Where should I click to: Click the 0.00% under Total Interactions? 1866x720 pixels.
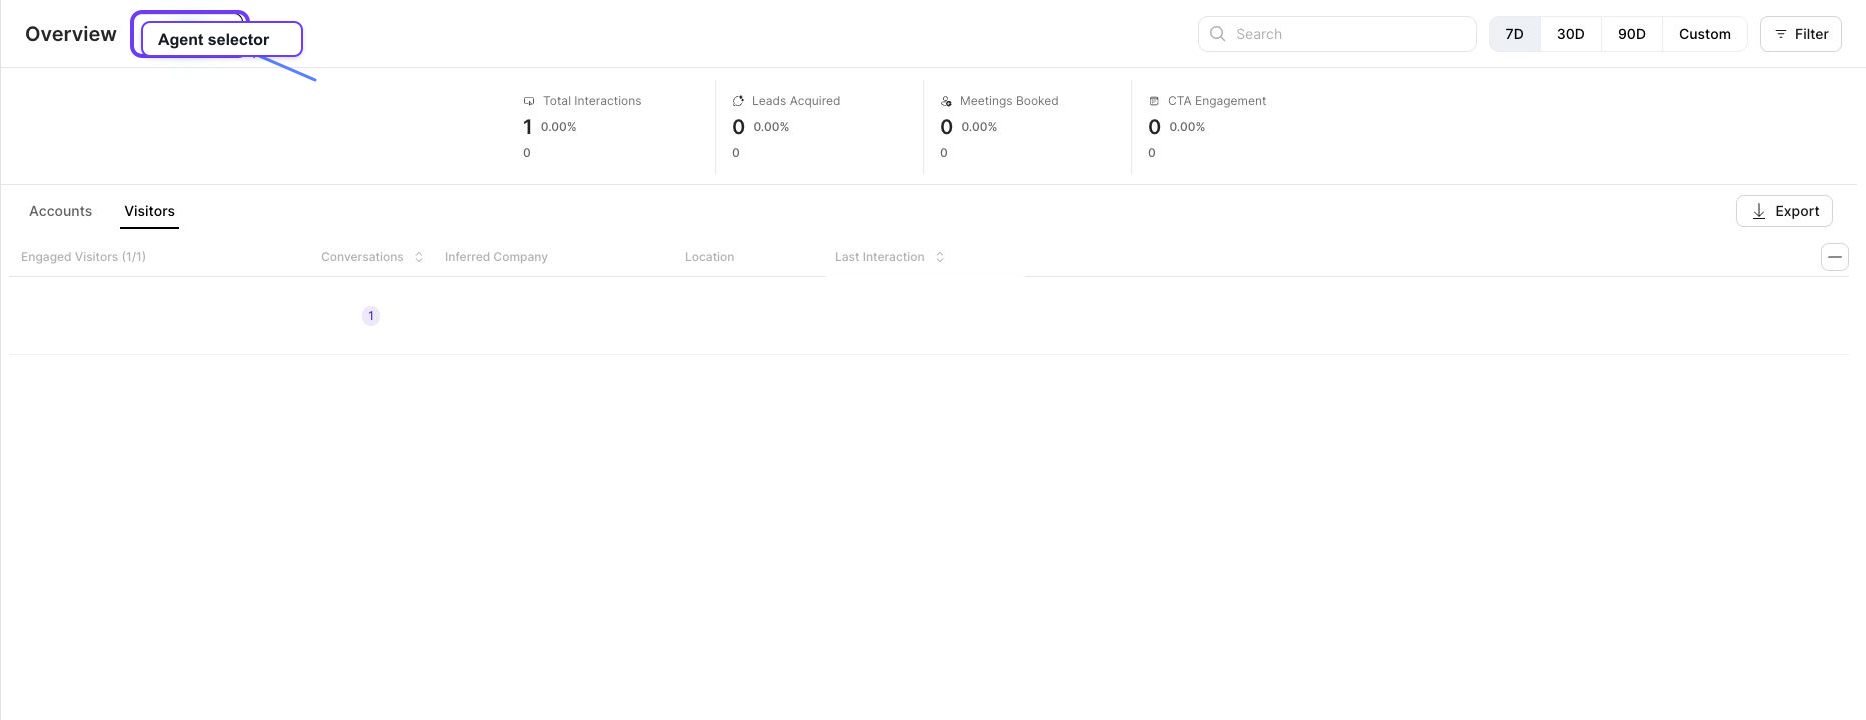coord(559,127)
